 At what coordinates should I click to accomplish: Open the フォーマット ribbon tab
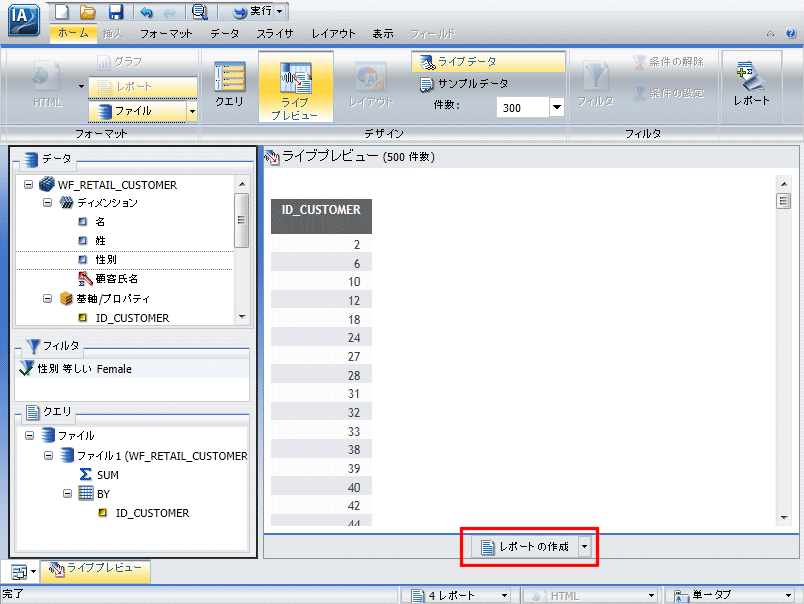[x=166, y=34]
